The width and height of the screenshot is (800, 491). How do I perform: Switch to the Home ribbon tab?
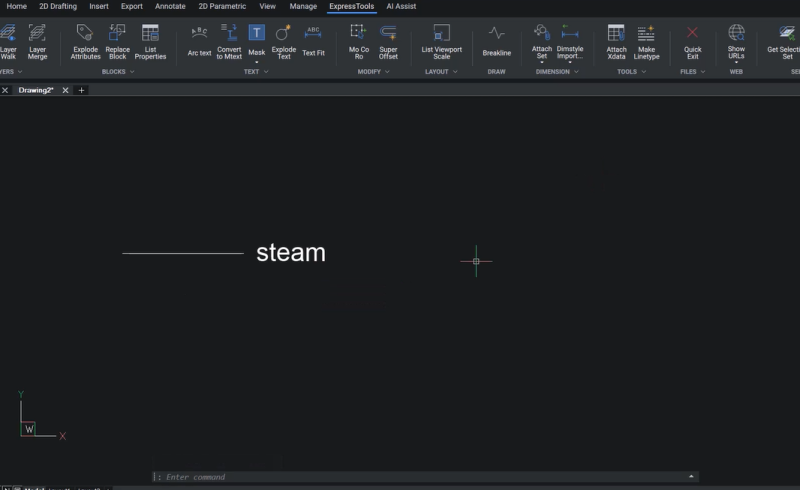16,6
